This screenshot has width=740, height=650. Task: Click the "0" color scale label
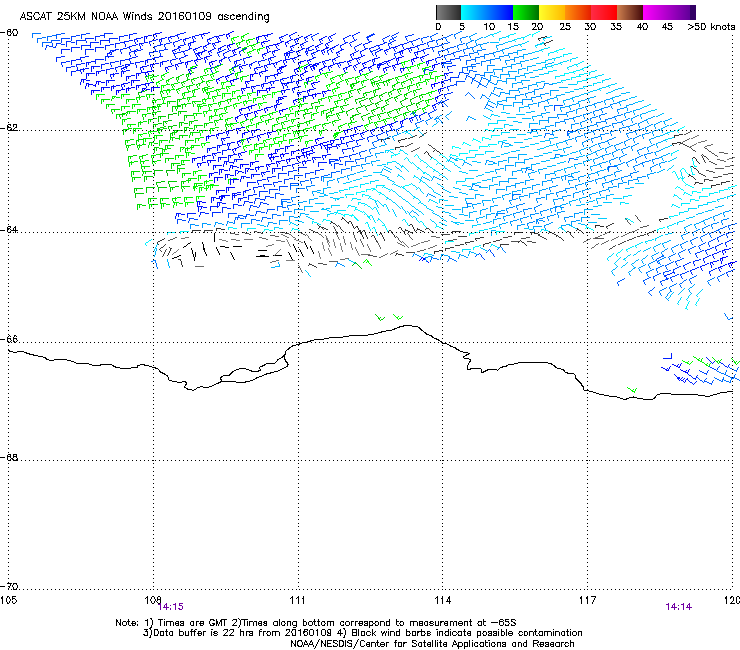438,27
